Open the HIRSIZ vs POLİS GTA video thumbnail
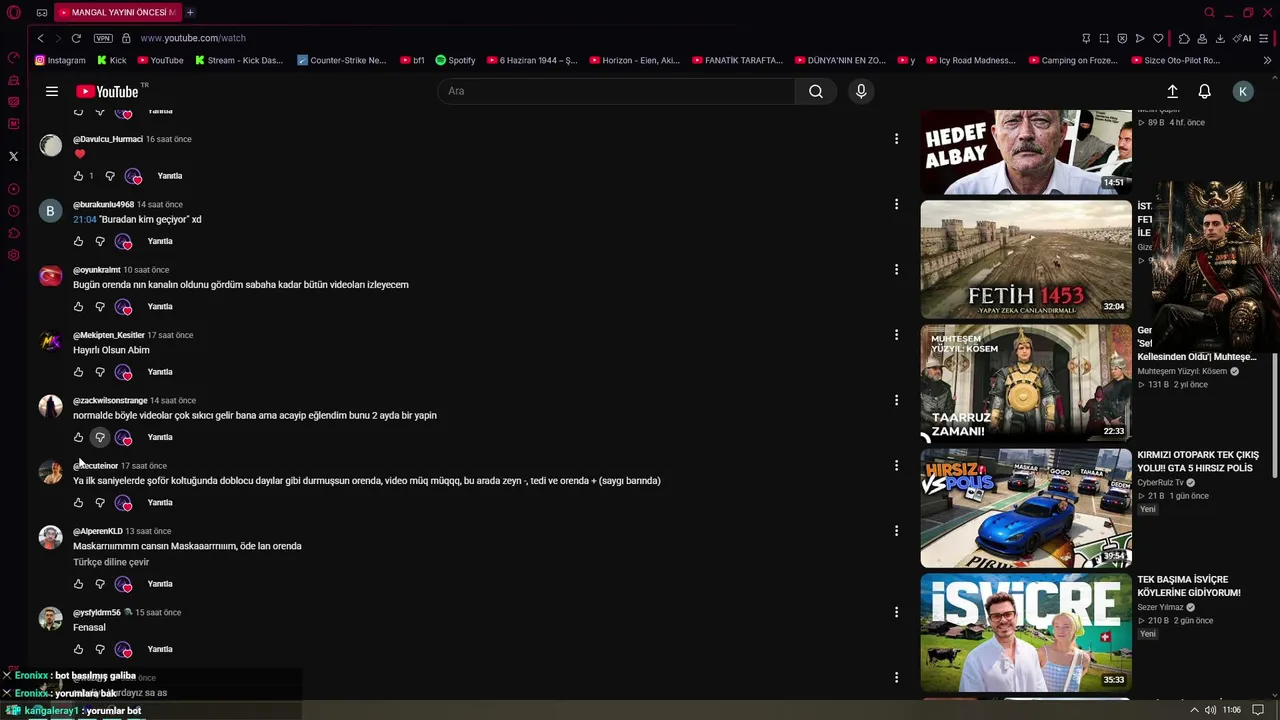This screenshot has height=720, width=1280. 1026,508
